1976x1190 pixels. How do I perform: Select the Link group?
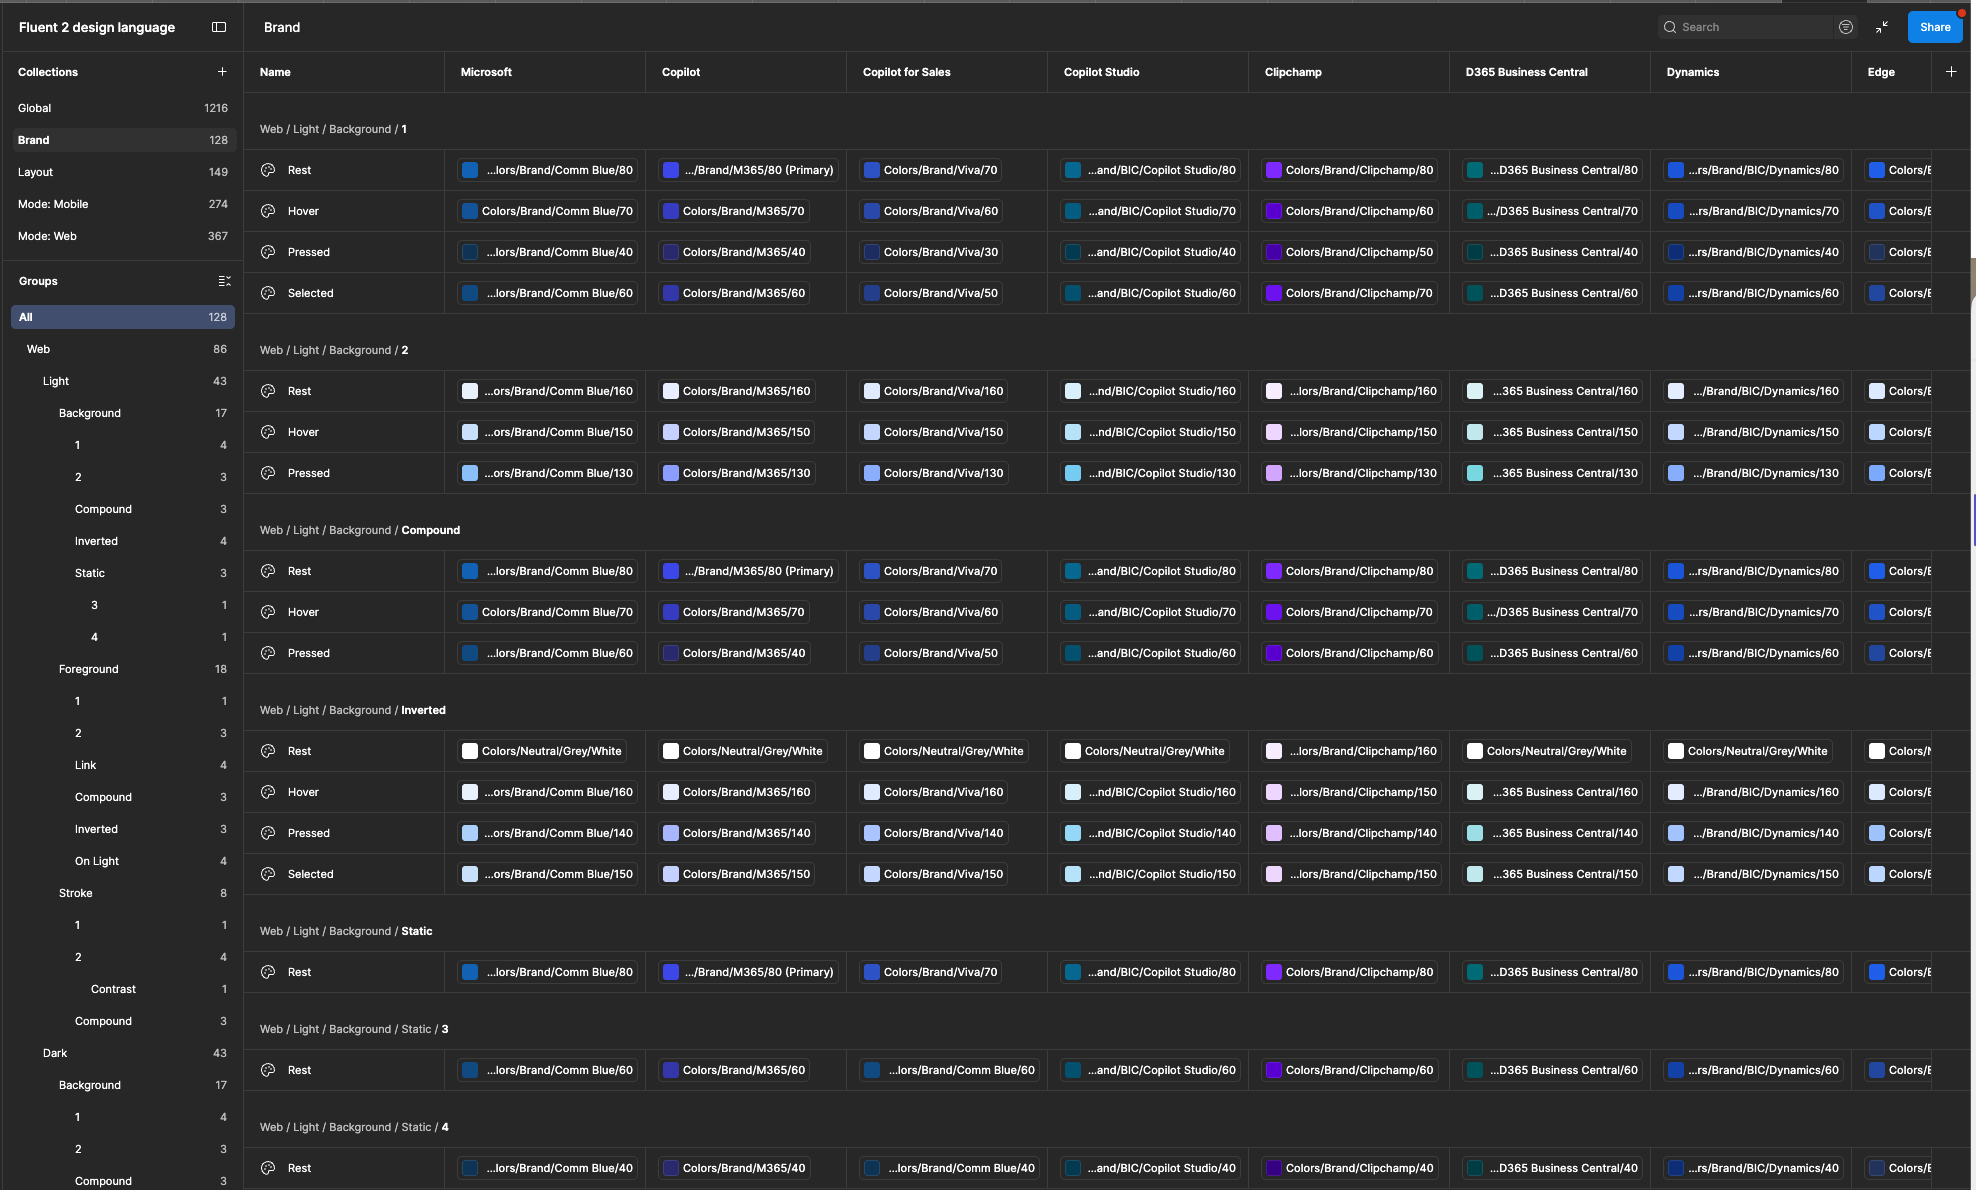pyautogui.click(x=123, y=765)
